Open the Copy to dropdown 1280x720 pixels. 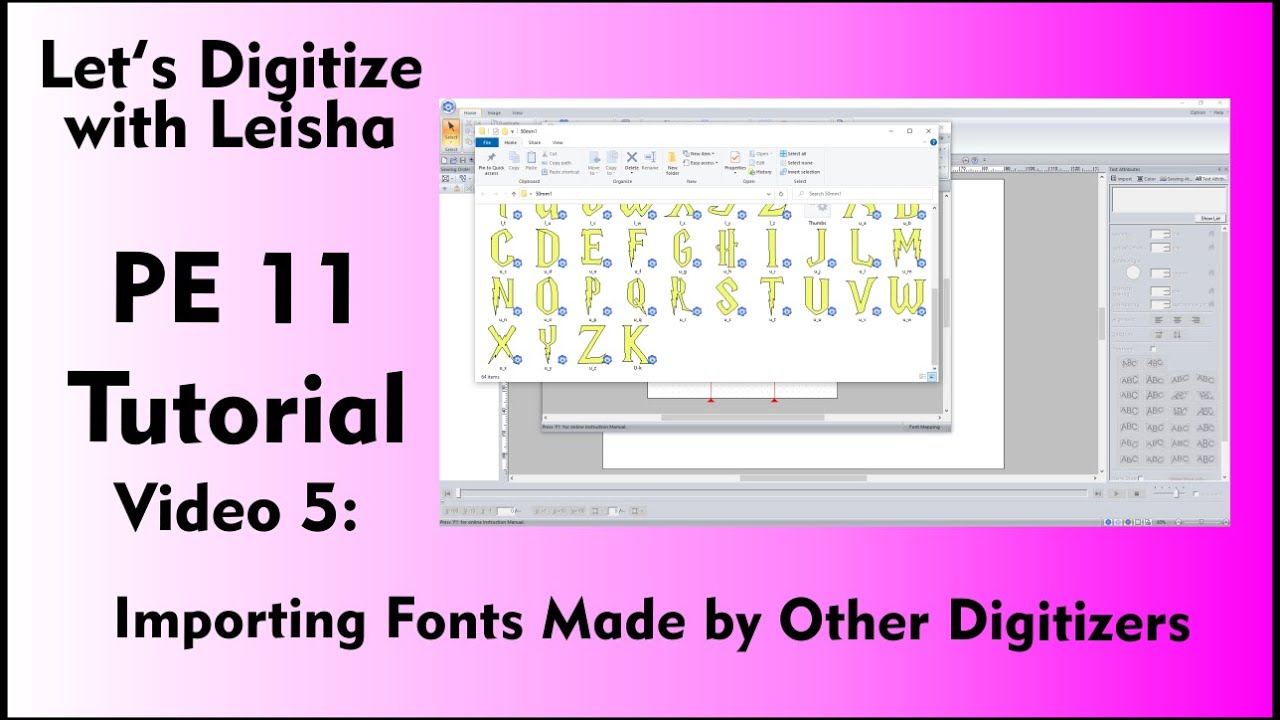(x=612, y=162)
